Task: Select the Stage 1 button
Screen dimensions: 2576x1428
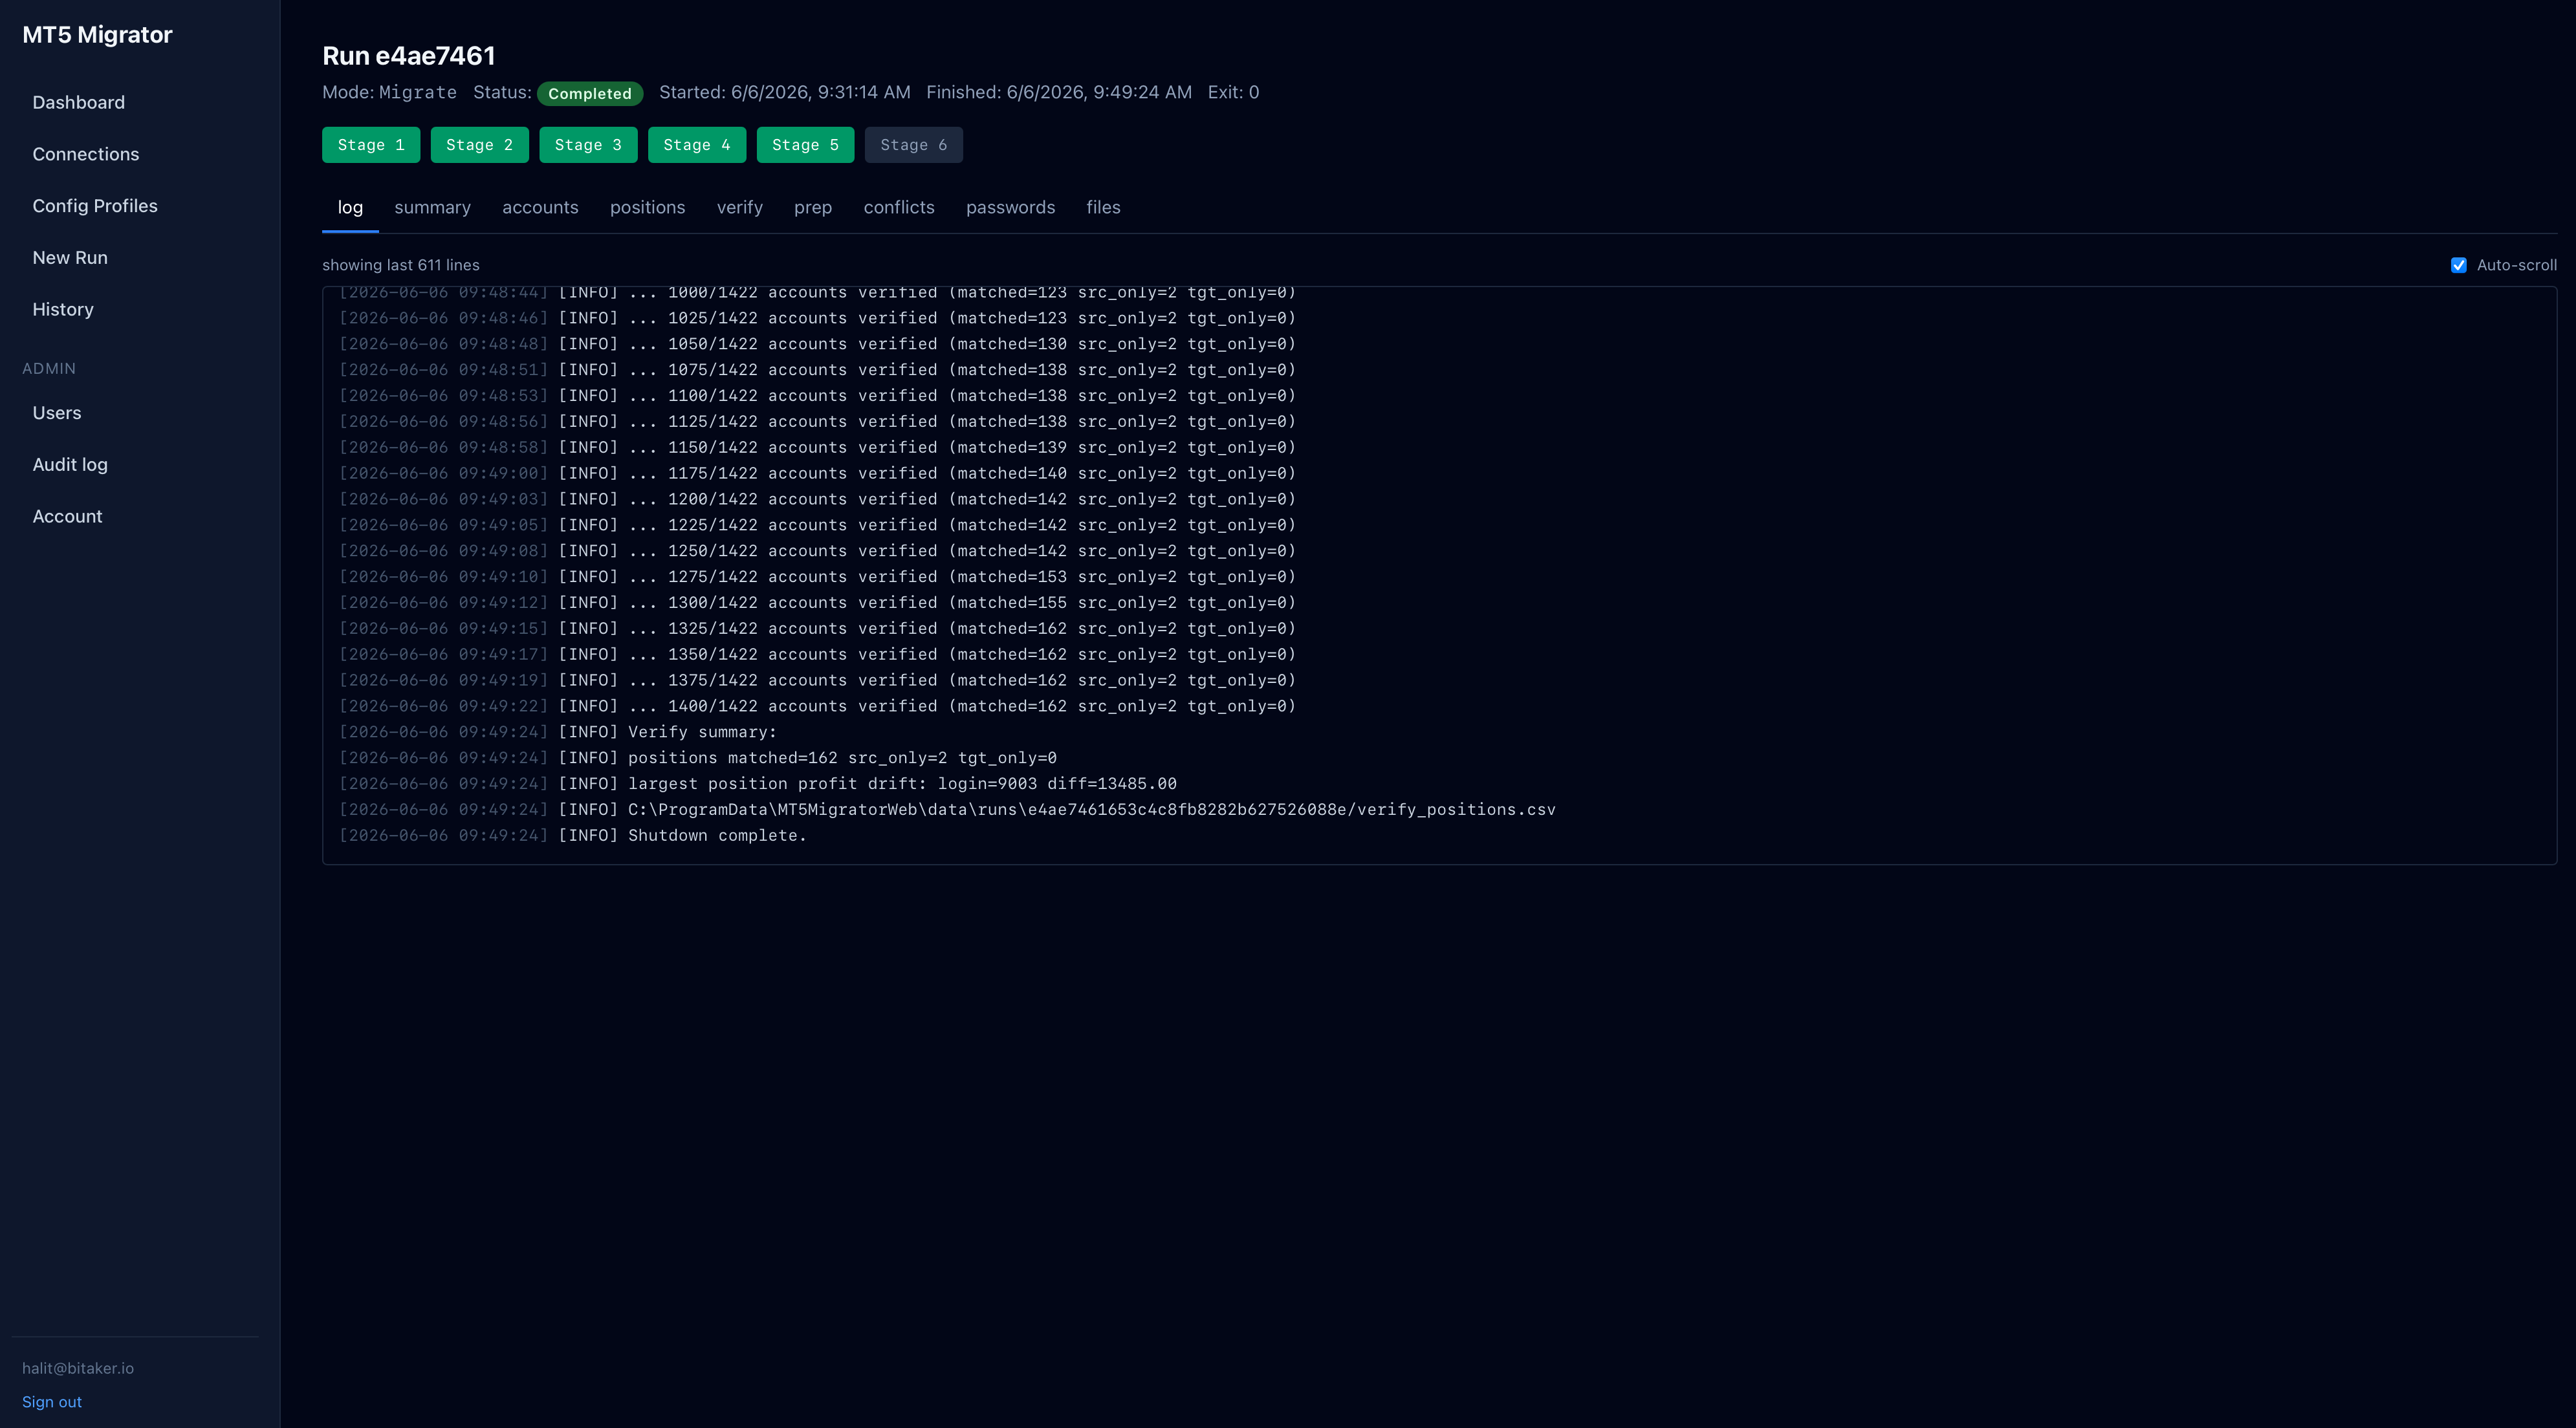Action: [371, 145]
